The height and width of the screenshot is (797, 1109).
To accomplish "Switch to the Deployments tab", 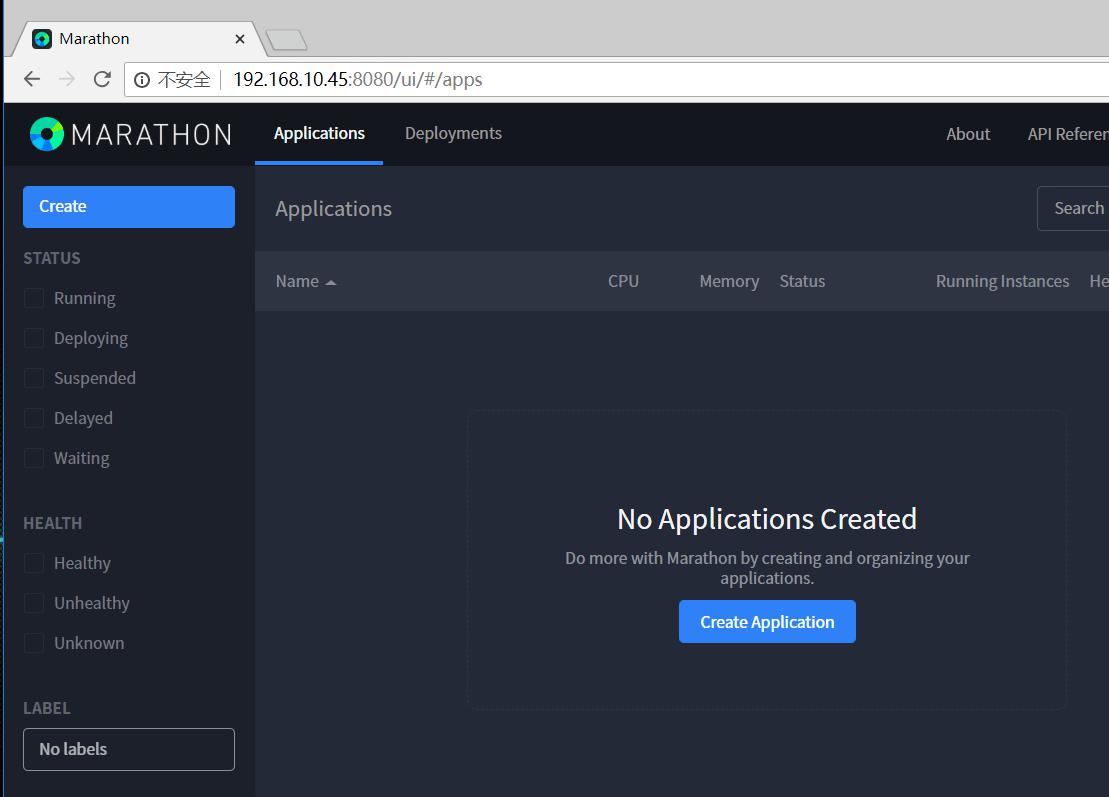I will [453, 134].
